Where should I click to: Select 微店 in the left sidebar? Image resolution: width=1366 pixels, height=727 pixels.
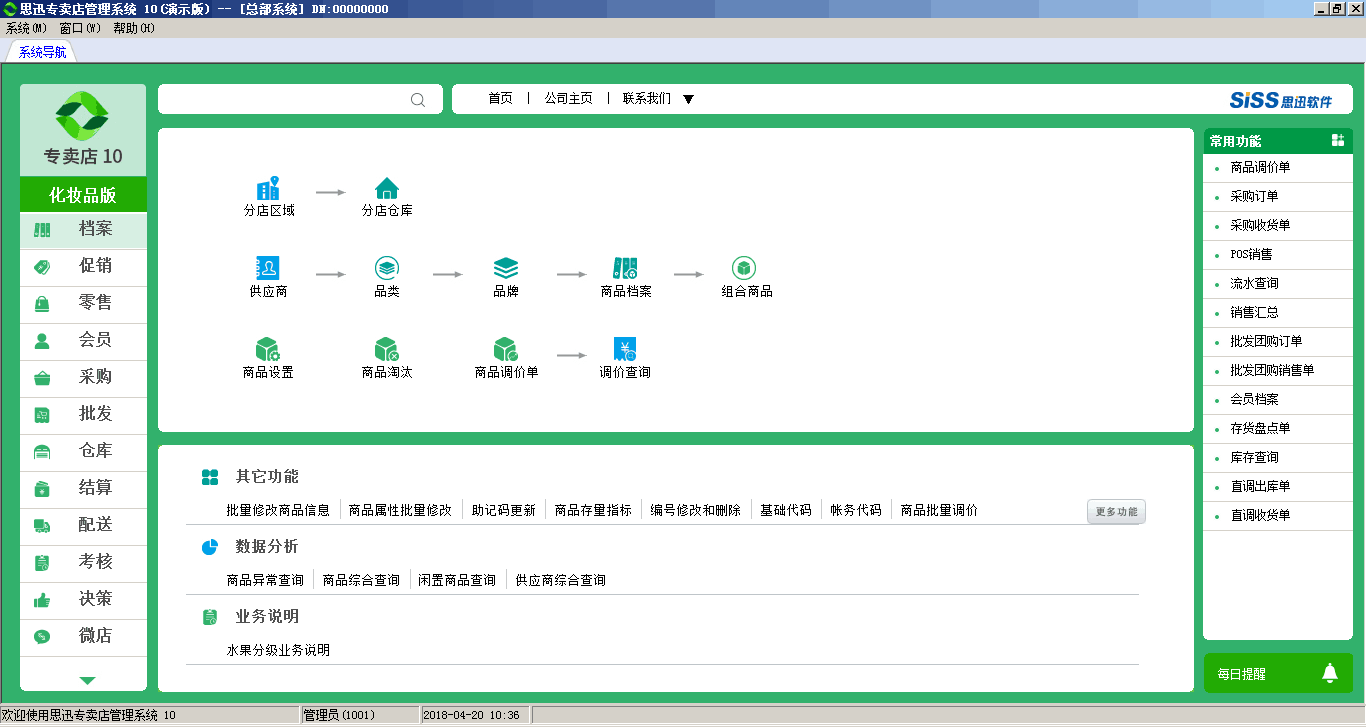[x=83, y=637]
